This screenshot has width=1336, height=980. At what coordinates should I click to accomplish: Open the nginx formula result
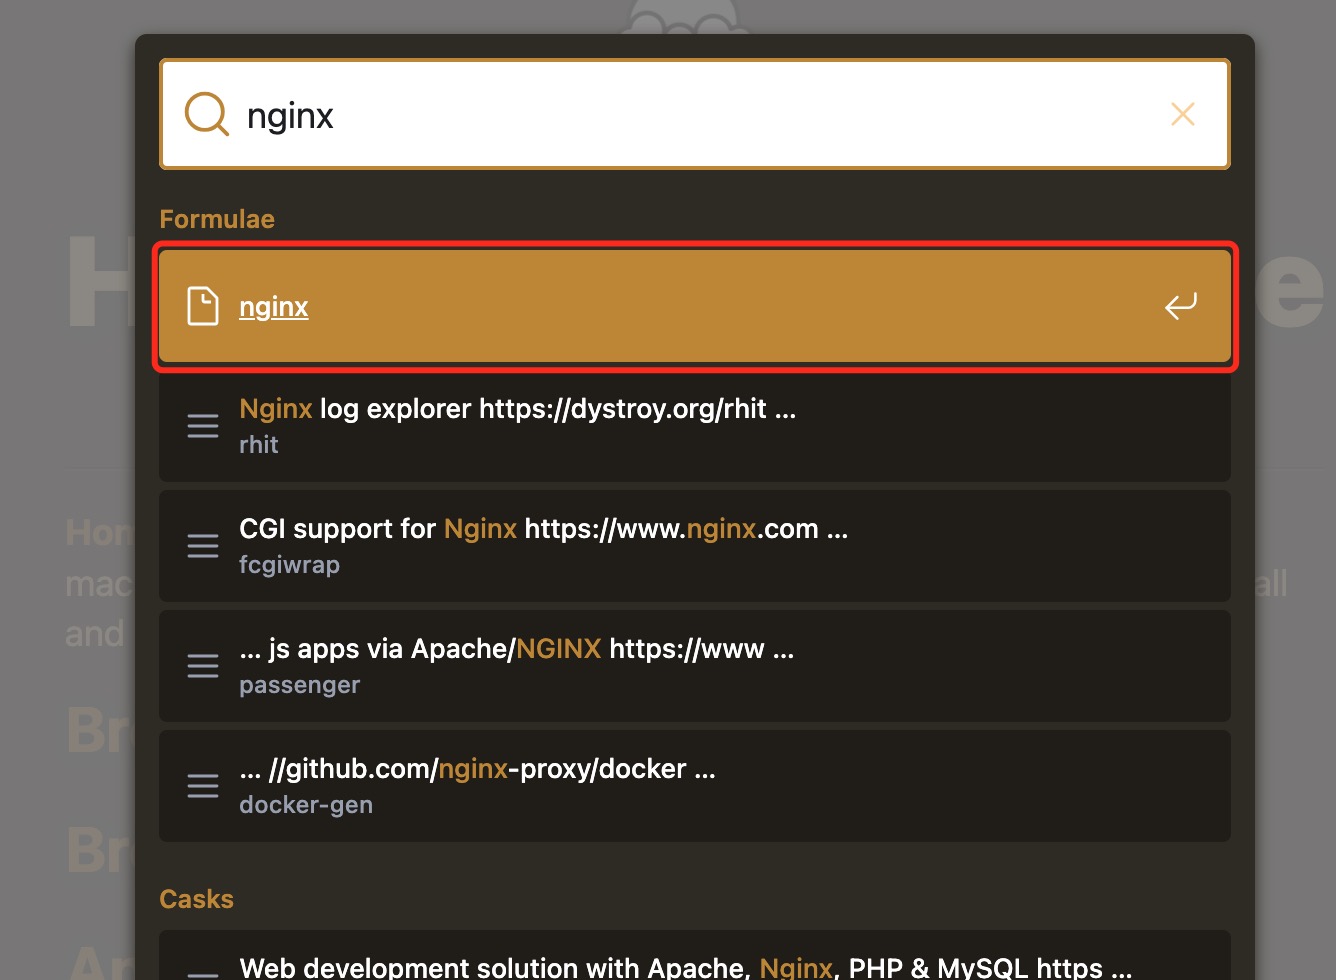[695, 306]
